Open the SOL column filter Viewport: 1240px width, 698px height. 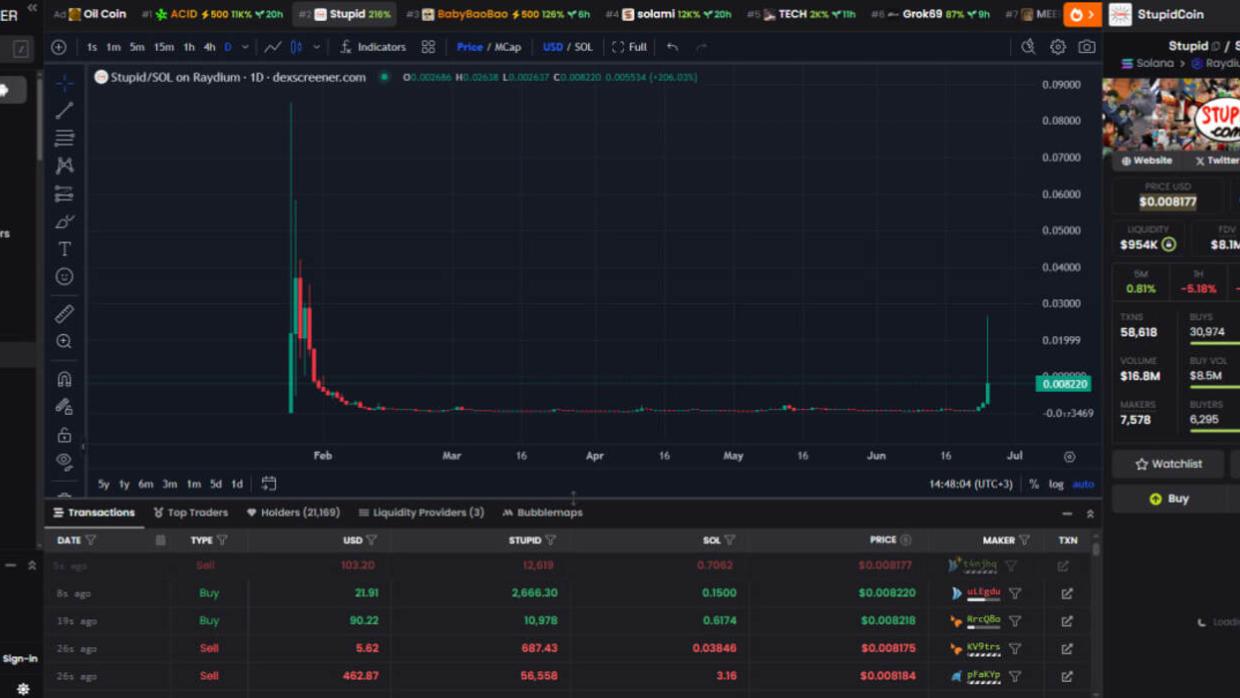coord(730,540)
